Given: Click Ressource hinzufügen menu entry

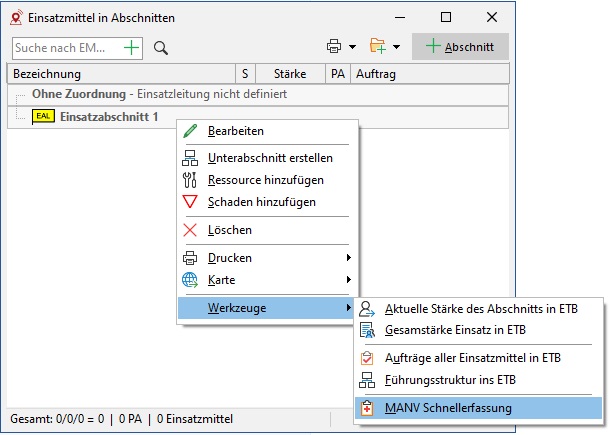Looking at the screenshot, I should point(265,180).
